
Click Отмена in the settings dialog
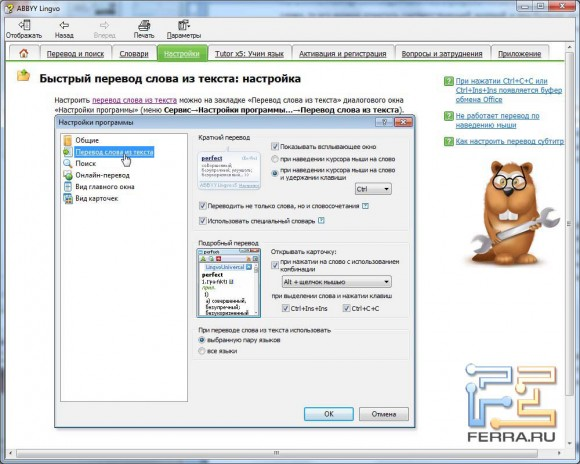pos(384,414)
